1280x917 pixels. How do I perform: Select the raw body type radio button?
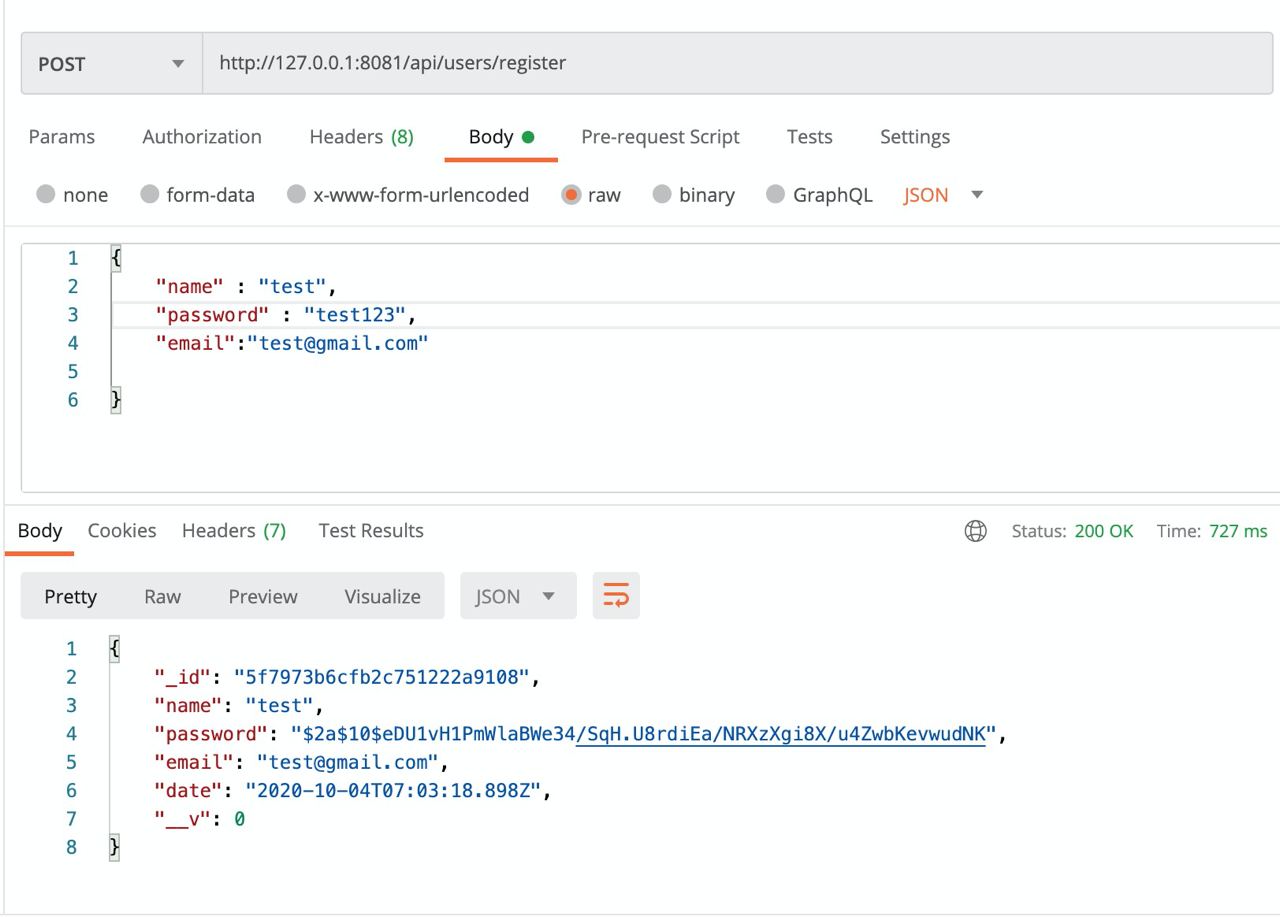[571, 195]
